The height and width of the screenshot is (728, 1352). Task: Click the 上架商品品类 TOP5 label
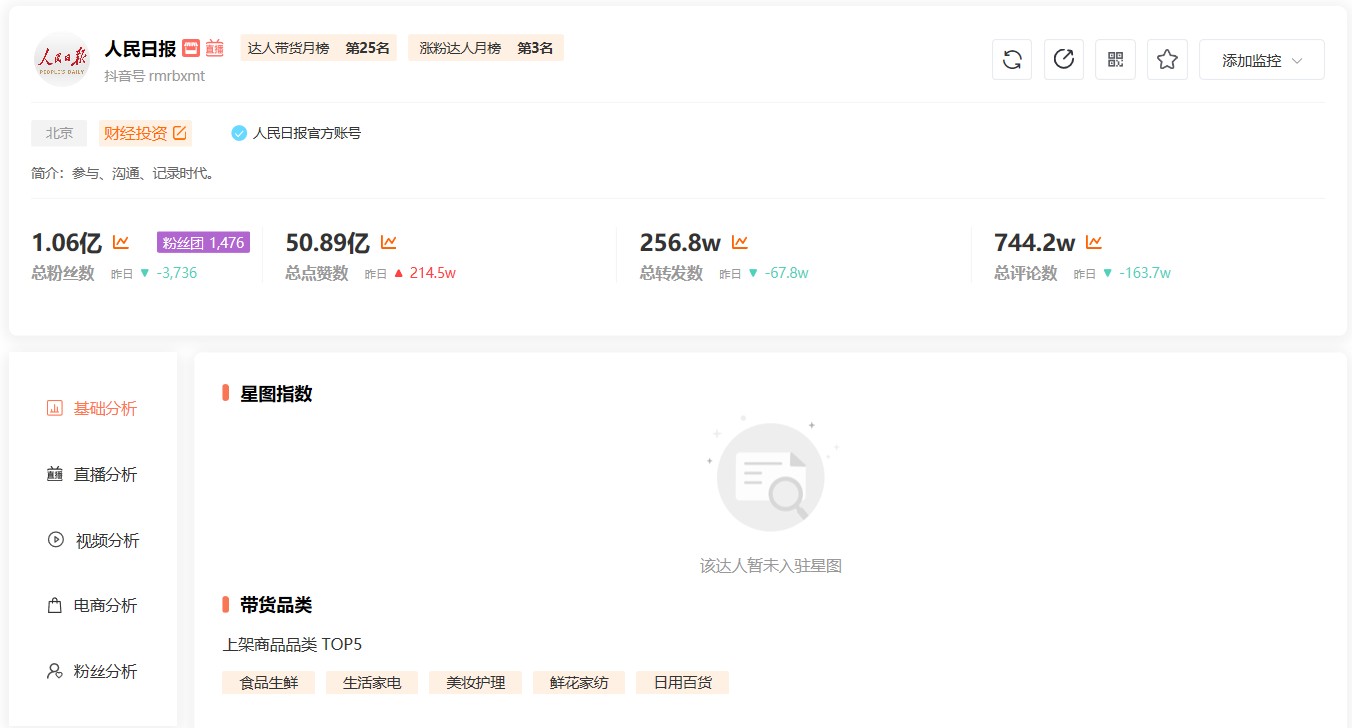pyautogui.click(x=292, y=645)
